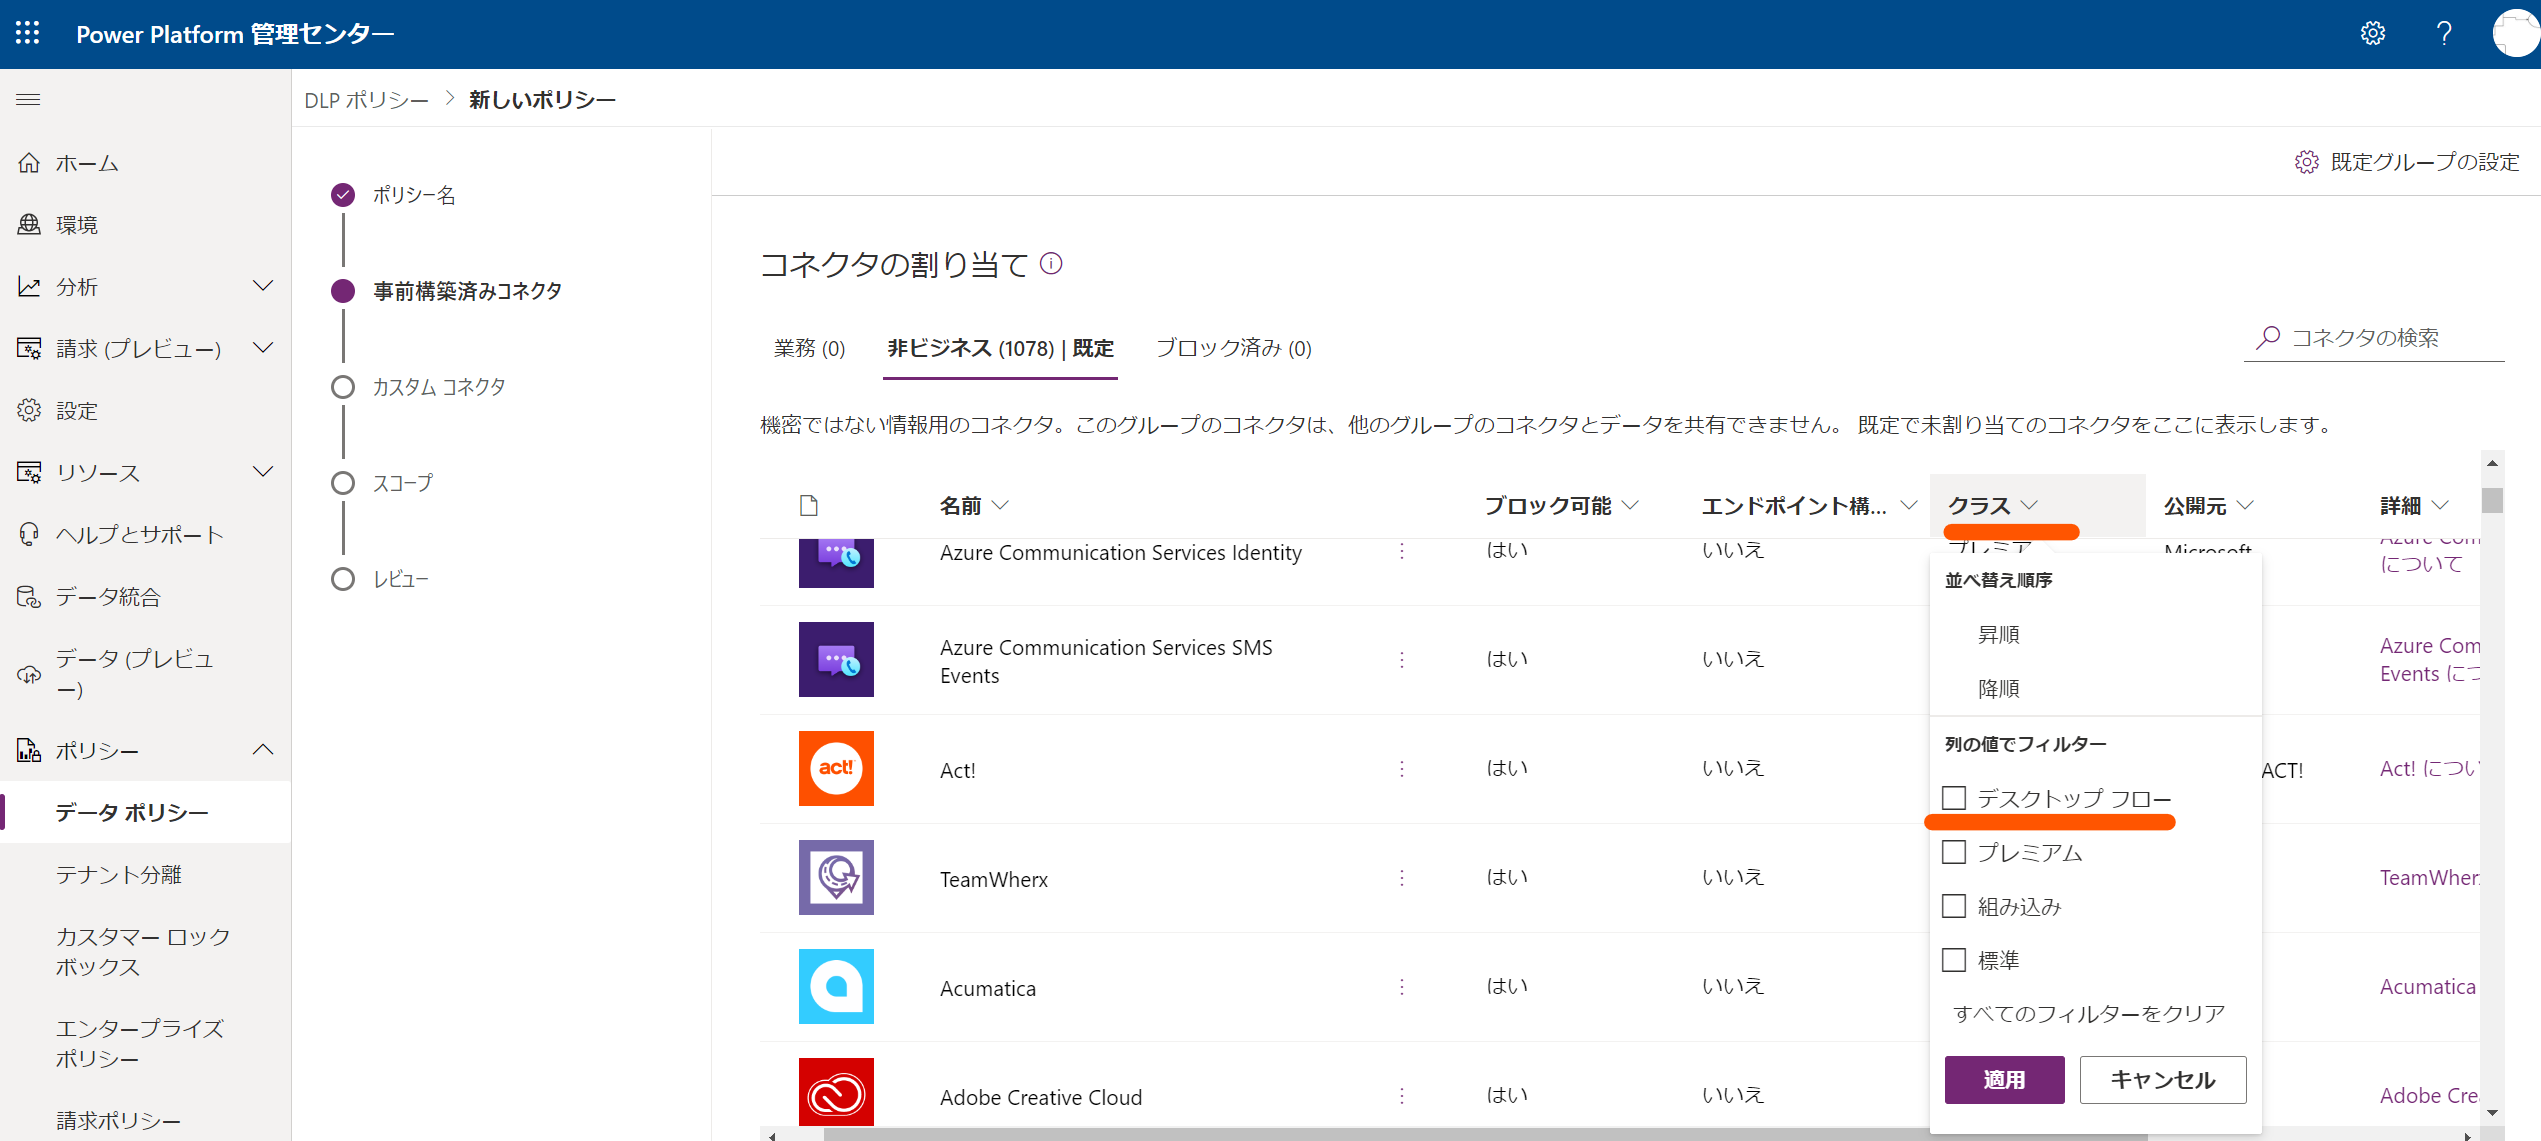
Task: Enable the デスクトップ フロー filter checkbox
Action: pyautogui.click(x=1955, y=797)
